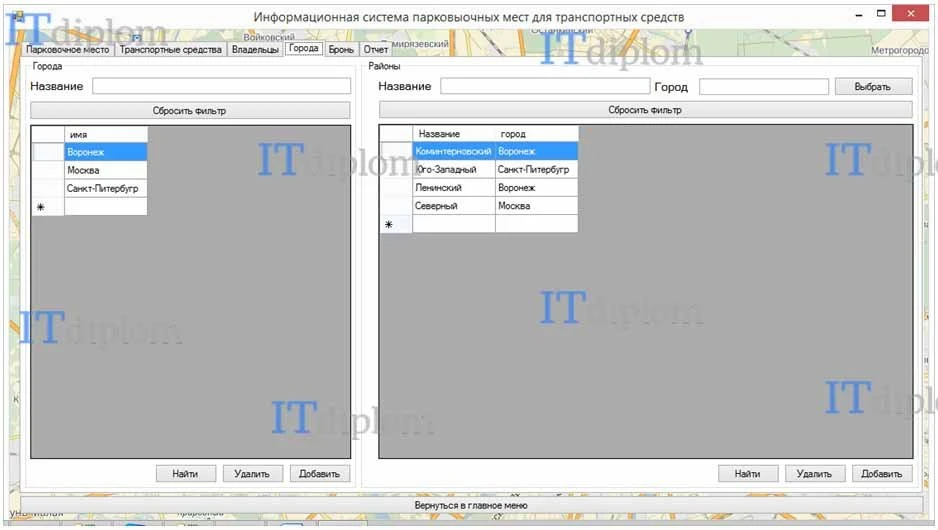The image size is (938, 530).
Task: Click the Выбрать button
Action: (873, 86)
